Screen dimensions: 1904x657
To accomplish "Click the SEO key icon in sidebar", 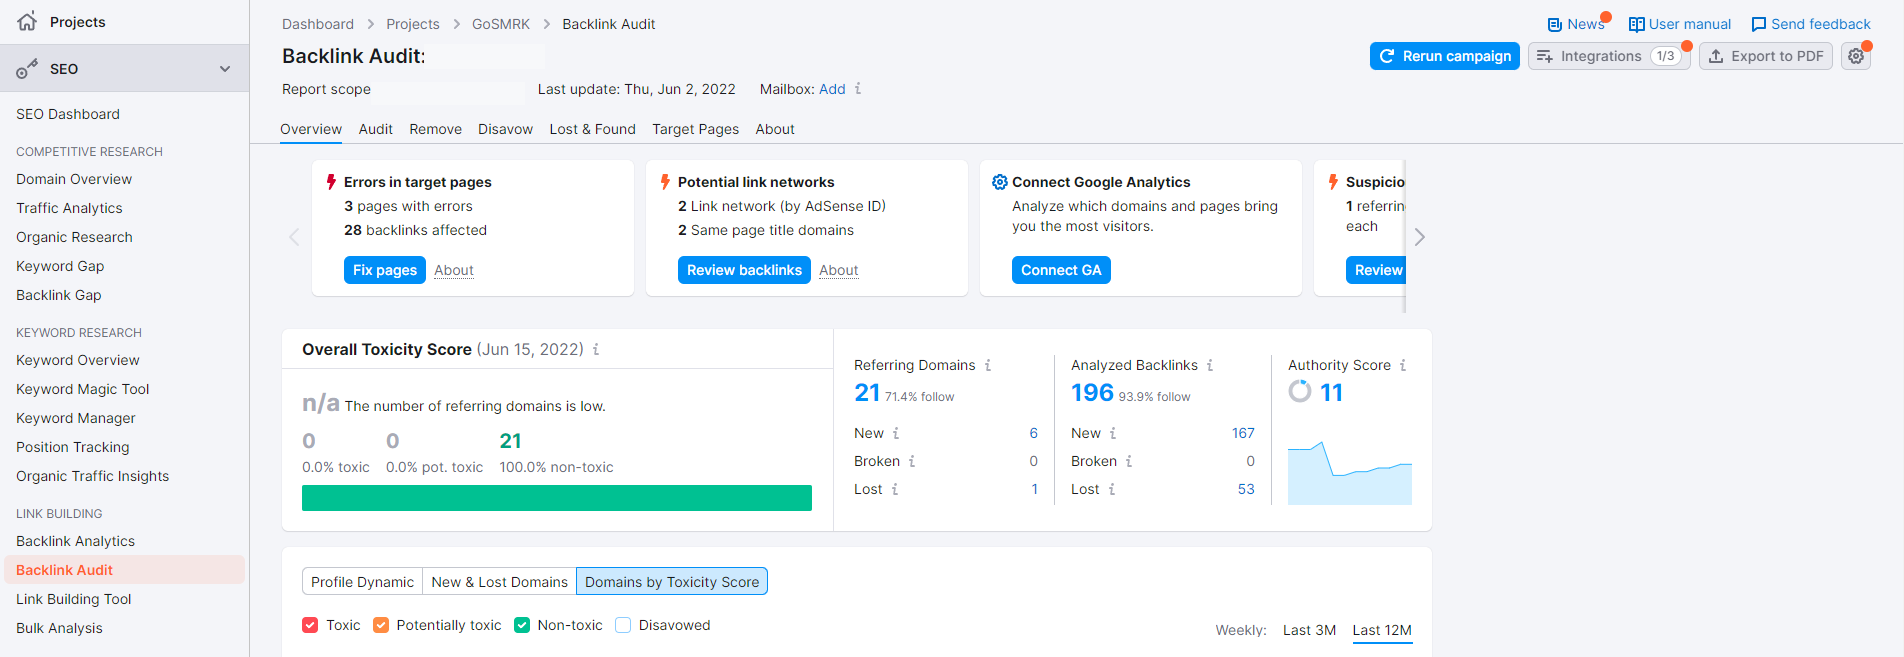I will 27,69.
